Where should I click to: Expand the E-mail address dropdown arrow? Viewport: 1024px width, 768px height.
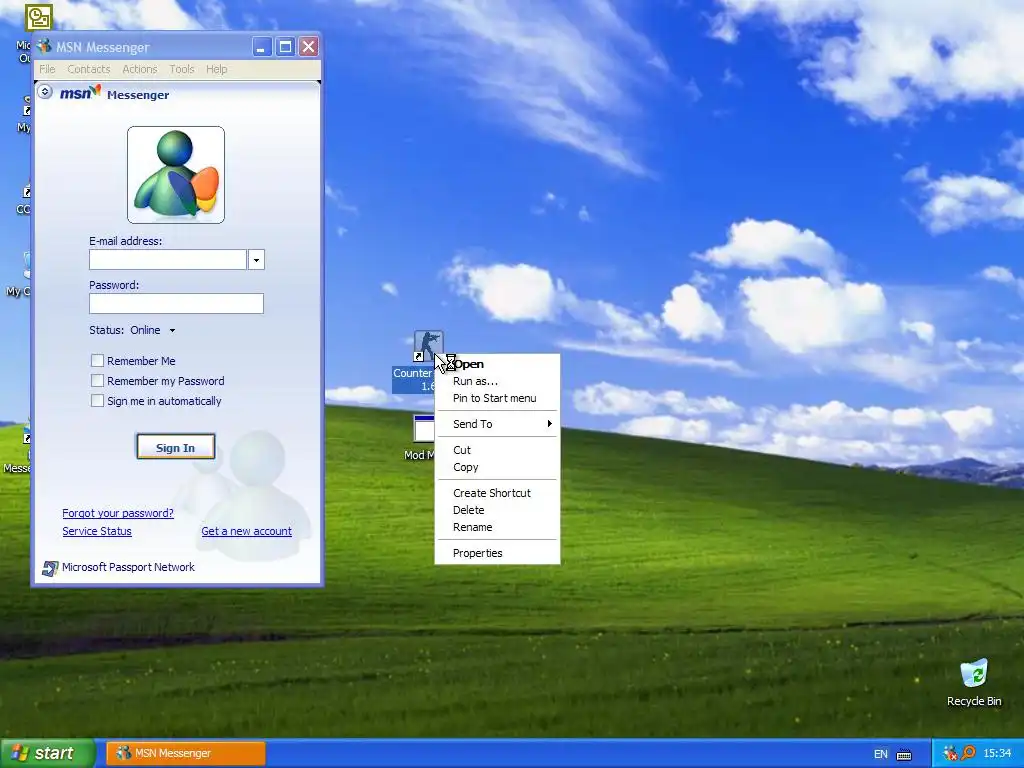point(256,260)
